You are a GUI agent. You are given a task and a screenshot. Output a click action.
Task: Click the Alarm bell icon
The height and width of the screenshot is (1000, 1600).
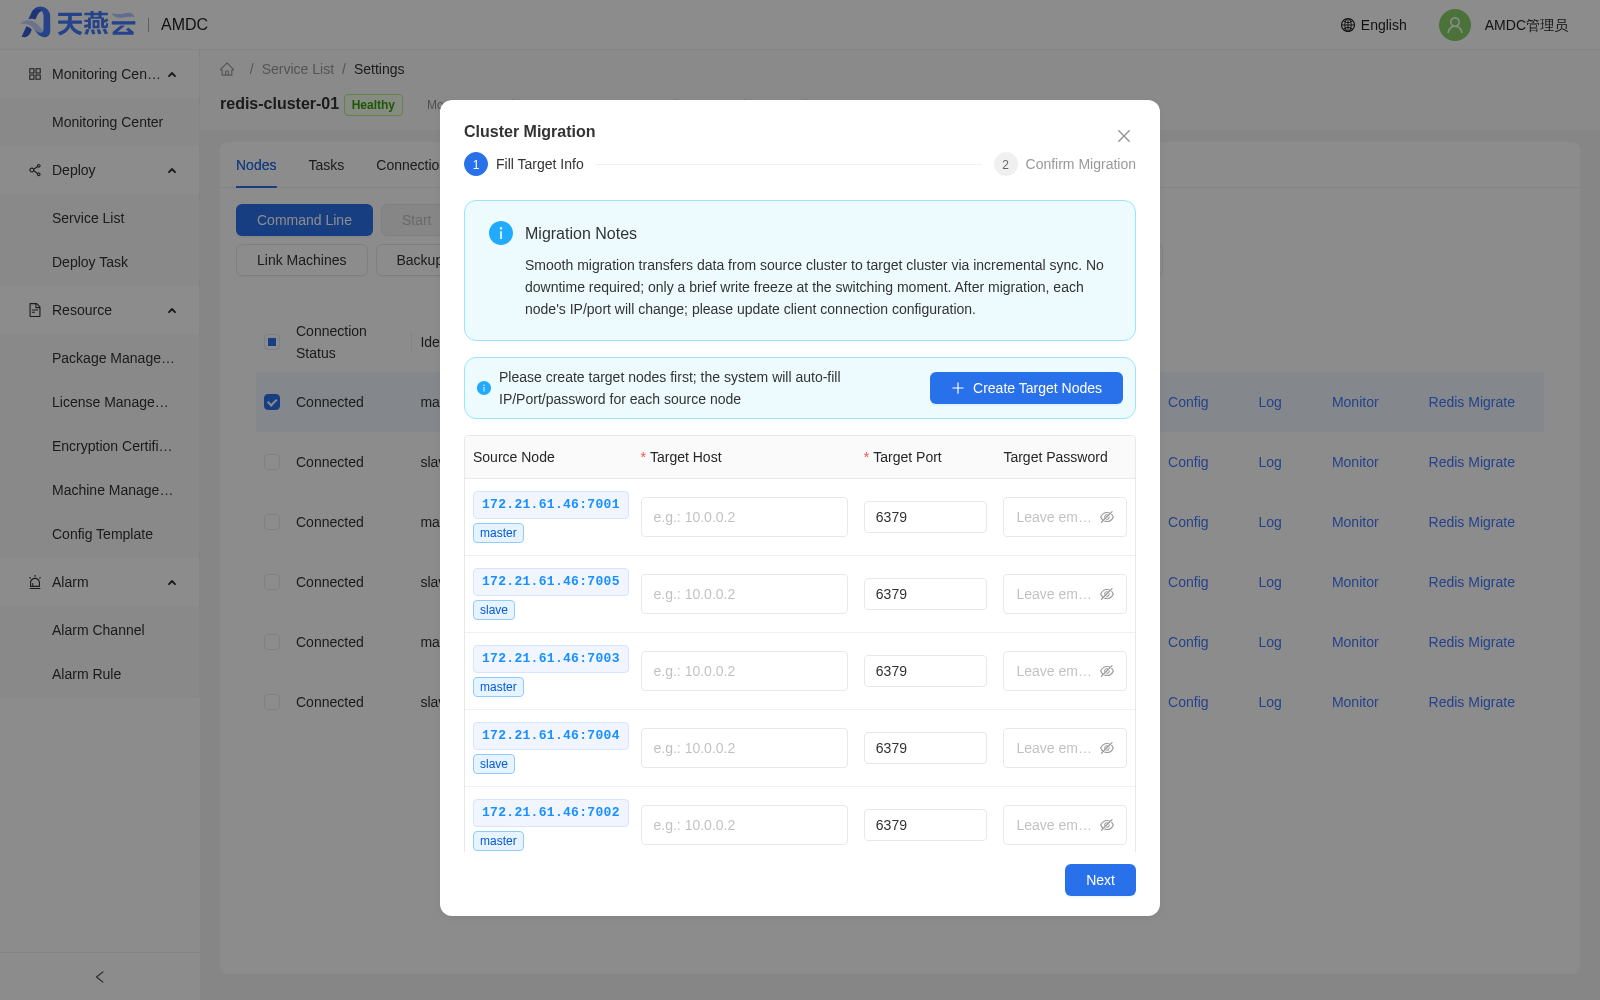pos(35,582)
